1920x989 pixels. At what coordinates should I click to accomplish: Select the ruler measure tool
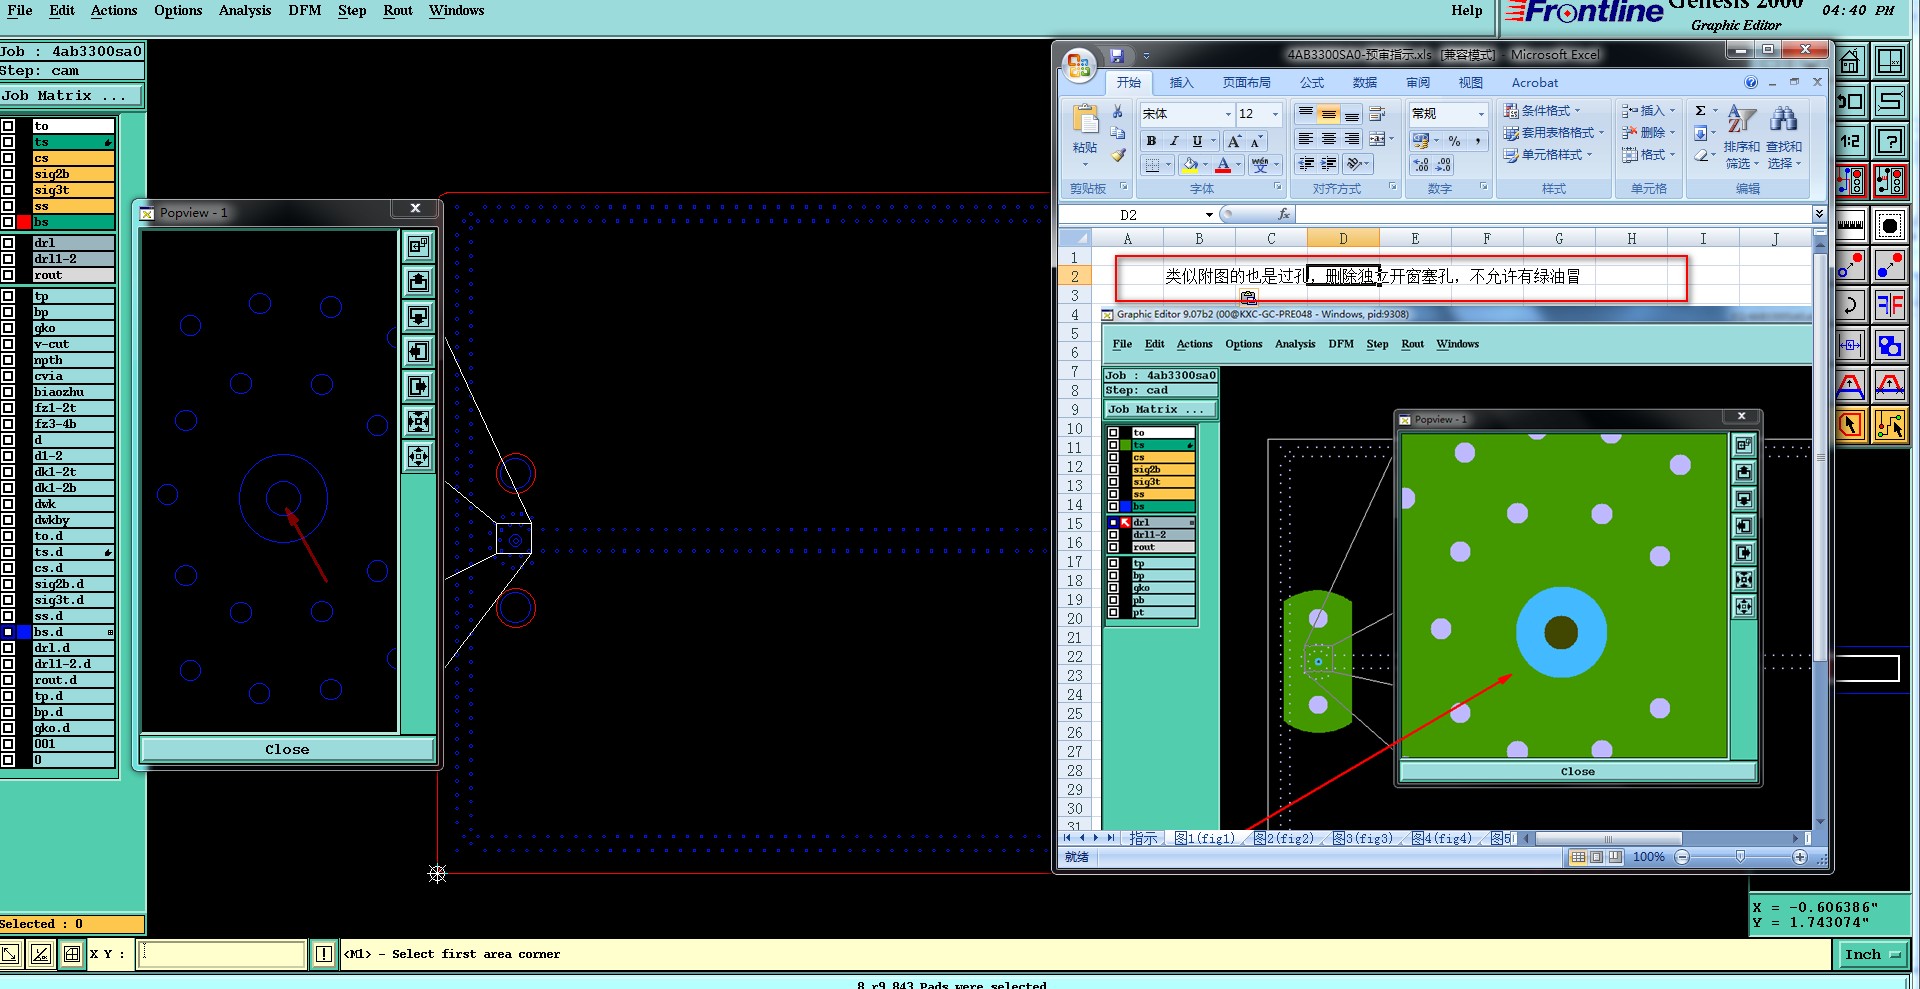click(x=1850, y=225)
